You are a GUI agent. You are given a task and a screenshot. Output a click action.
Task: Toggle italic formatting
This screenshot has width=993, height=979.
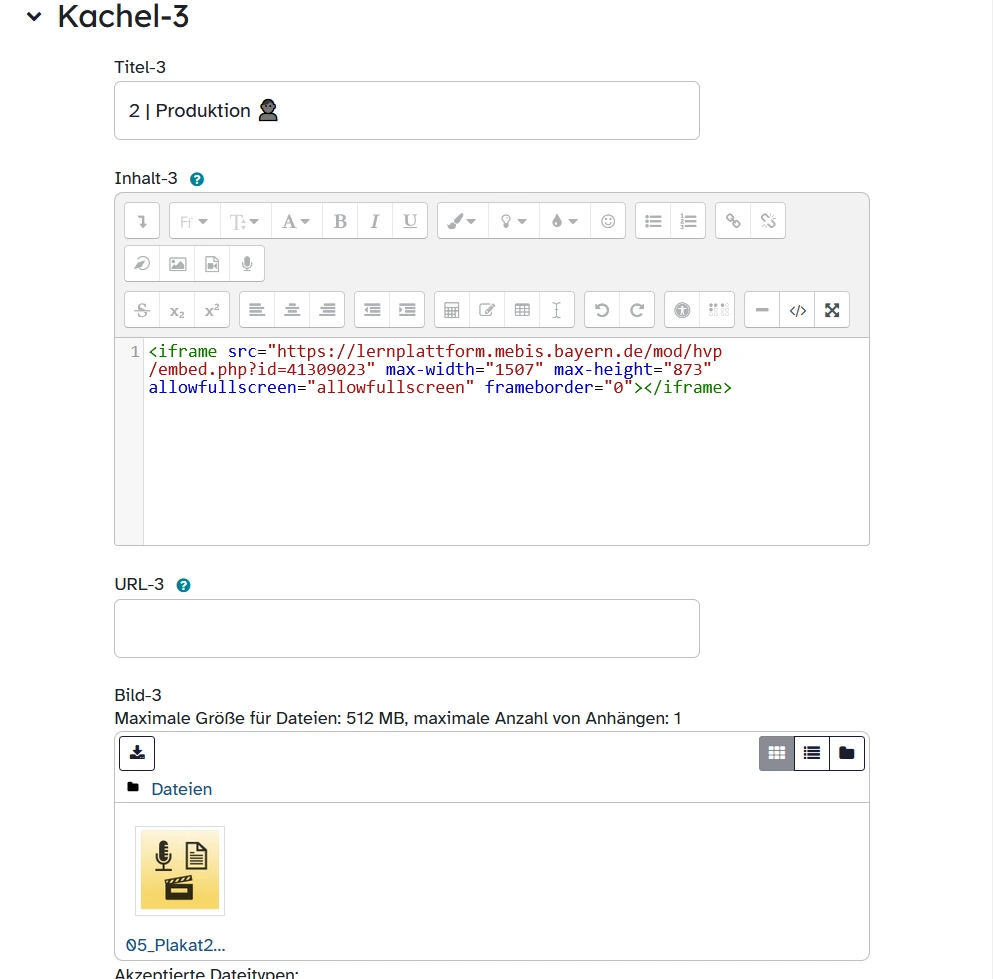pyautogui.click(x=375, y=221)
